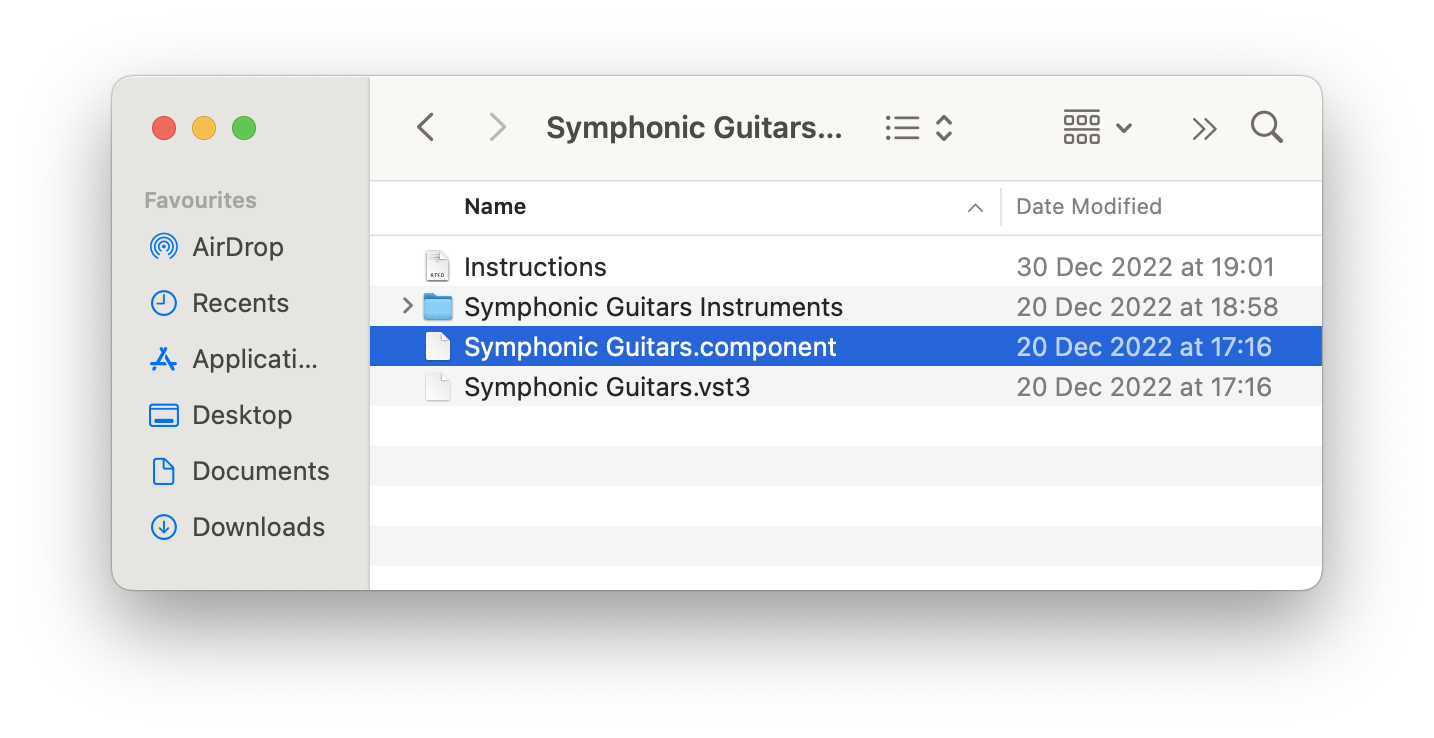Screen dimensions: 1434x738
Task: Select the Symphonic Guitars.vst3 file
Action: 606,387
